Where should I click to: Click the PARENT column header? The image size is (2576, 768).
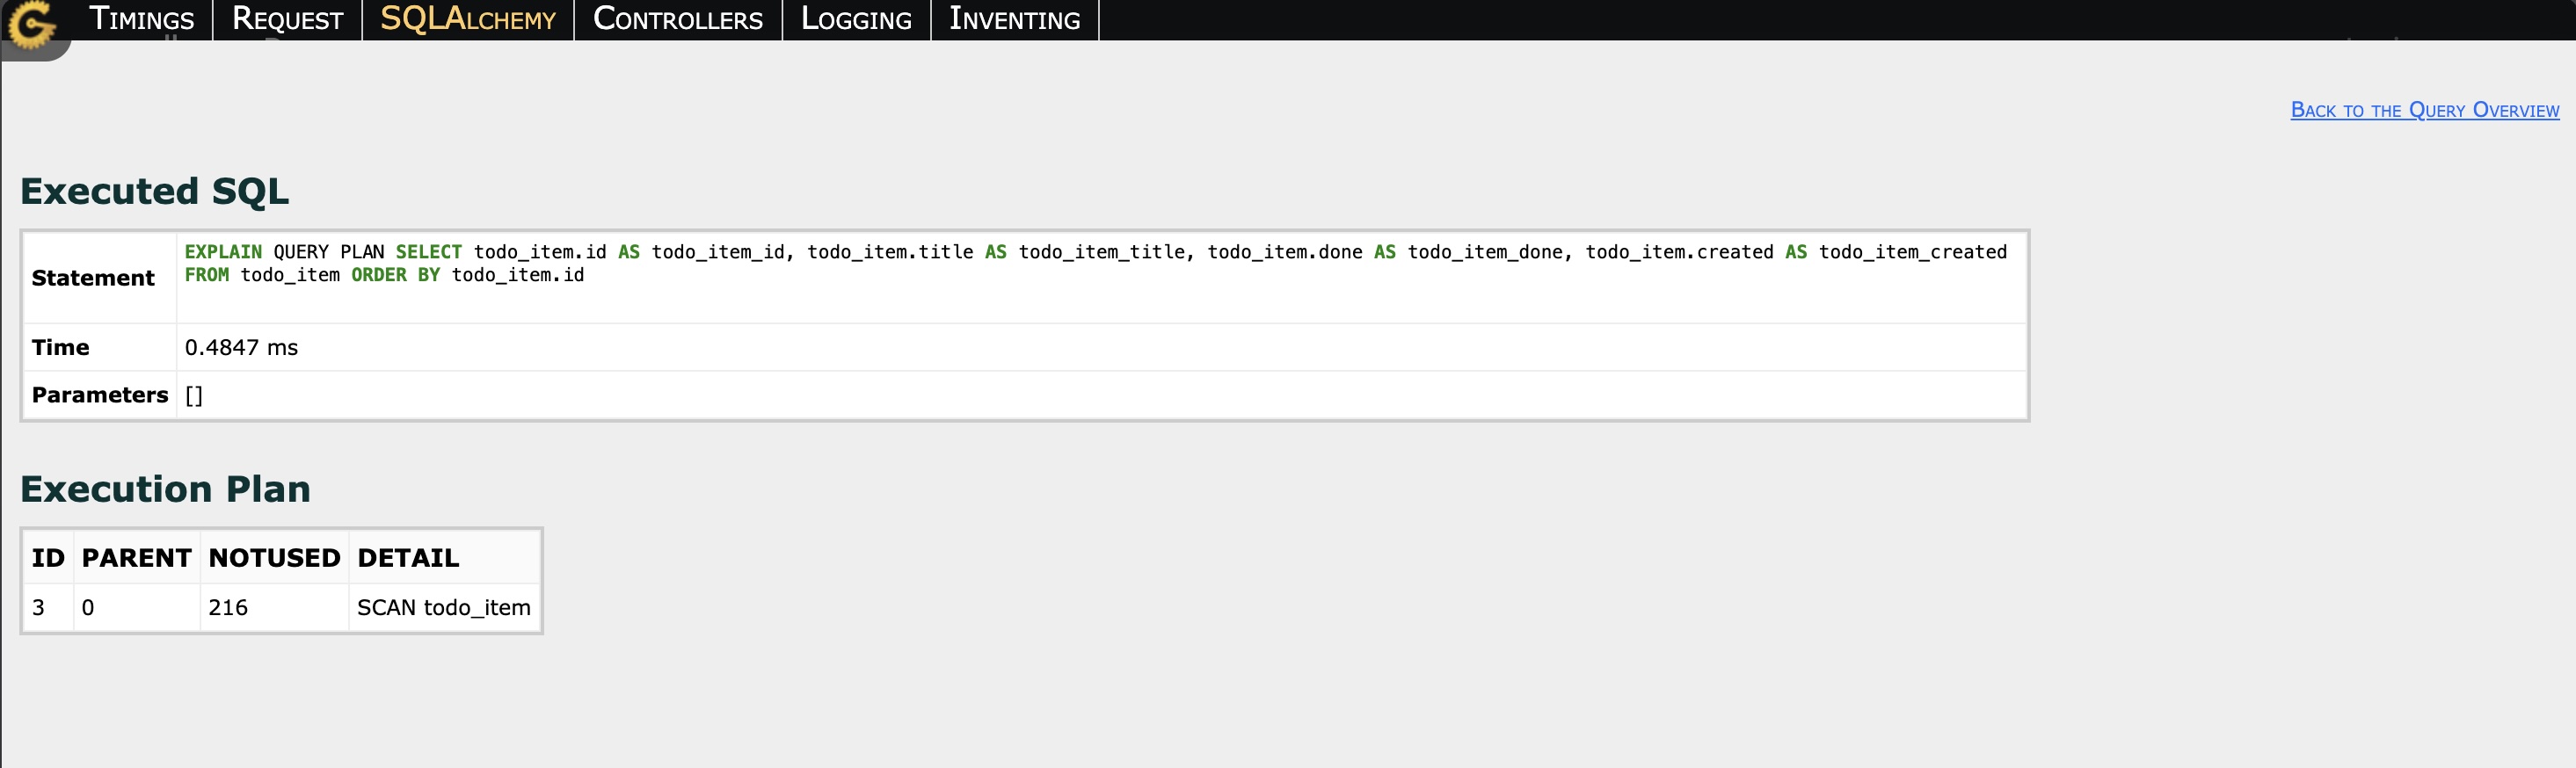click(137, 558)
